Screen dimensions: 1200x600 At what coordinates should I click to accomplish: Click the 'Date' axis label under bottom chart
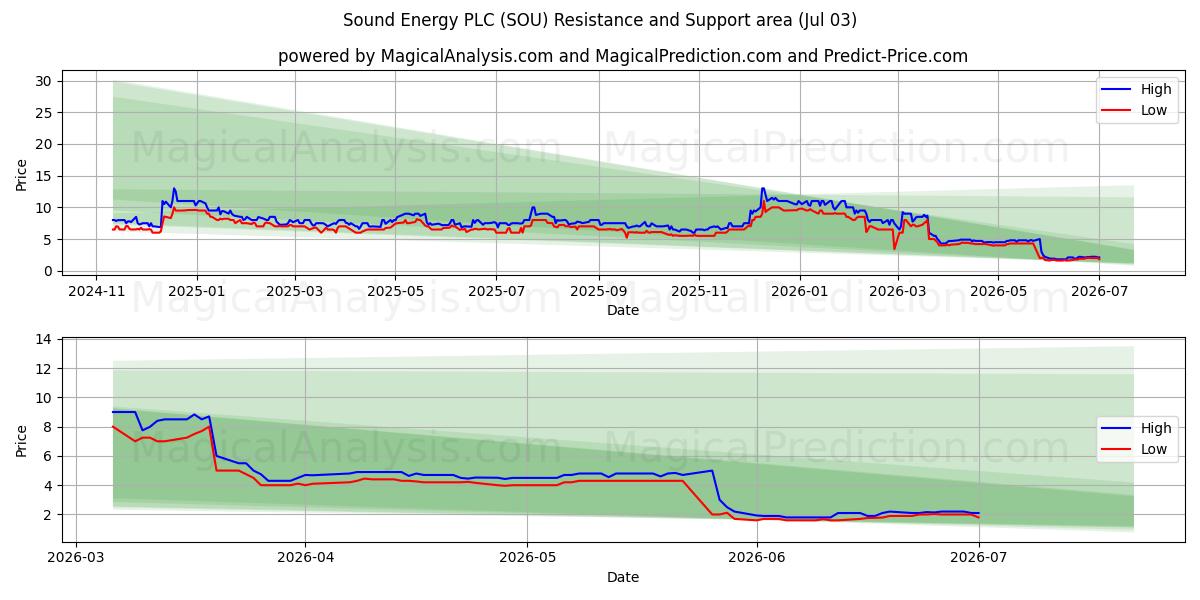tap(623, 577)
